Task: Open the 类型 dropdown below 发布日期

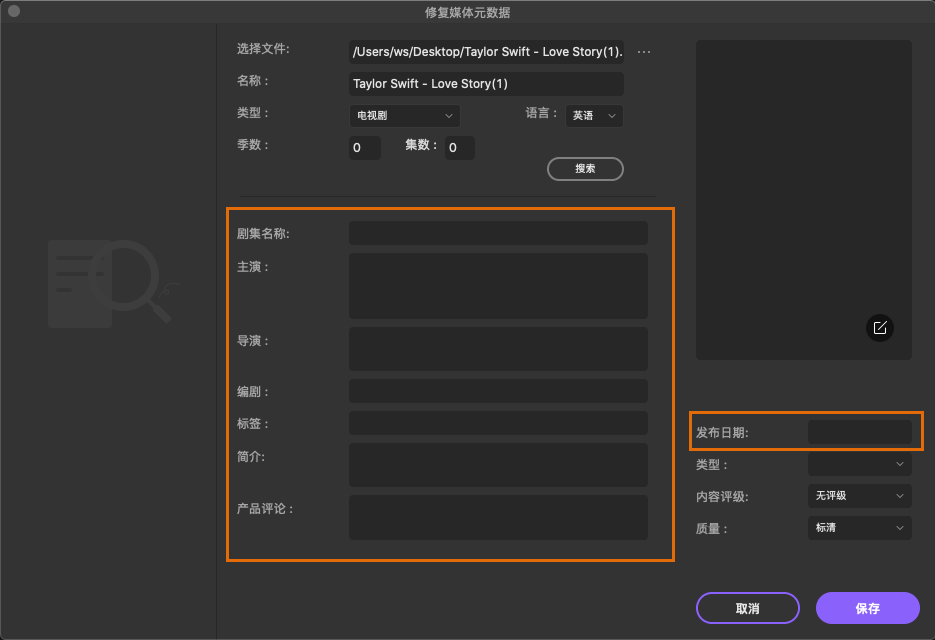Action: (859, 464)
